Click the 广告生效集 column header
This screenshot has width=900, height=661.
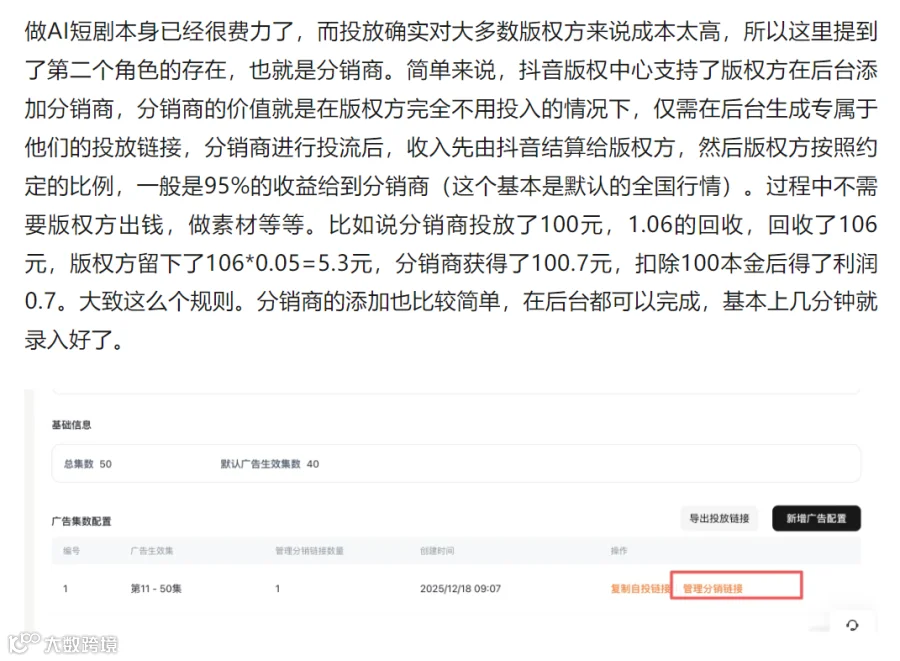pos(152,551)
